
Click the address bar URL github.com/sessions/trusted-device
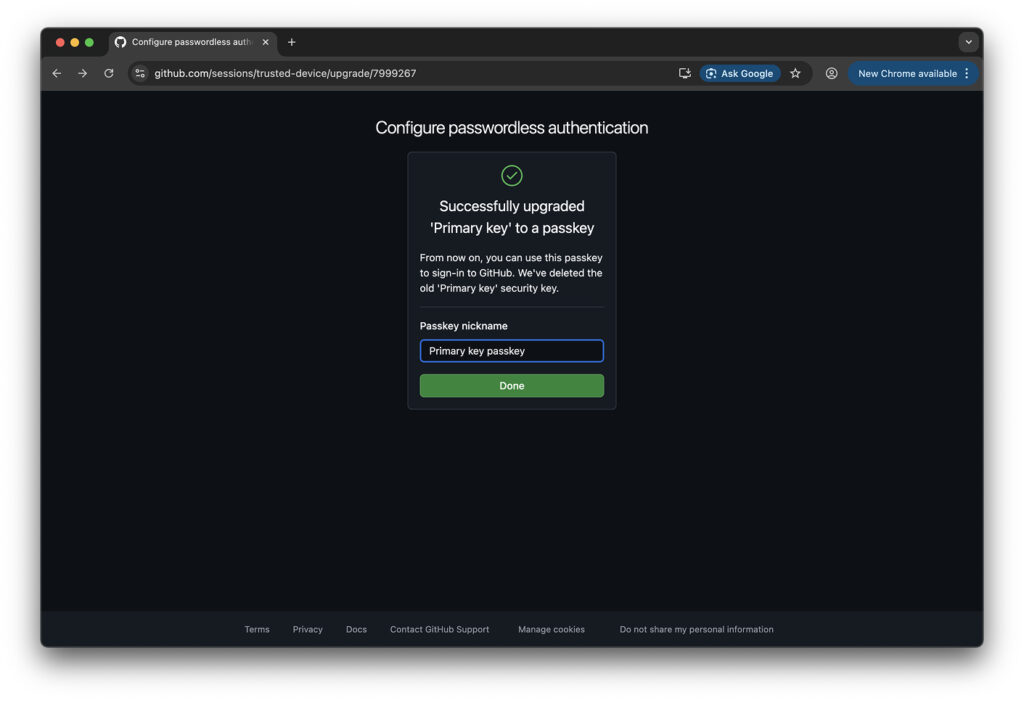click(285, 73)
